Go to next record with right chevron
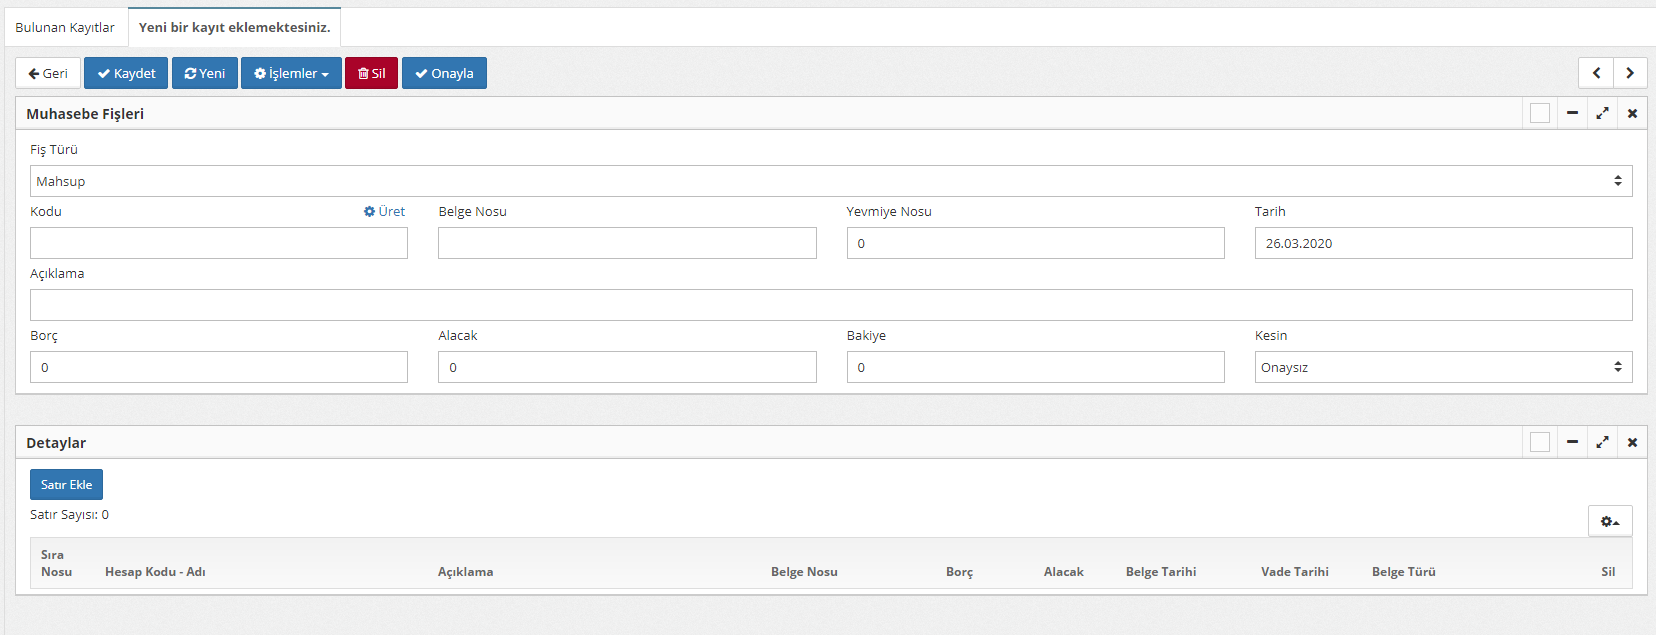This screenshot has height=635, width=1656. [x=1630, y=73]
